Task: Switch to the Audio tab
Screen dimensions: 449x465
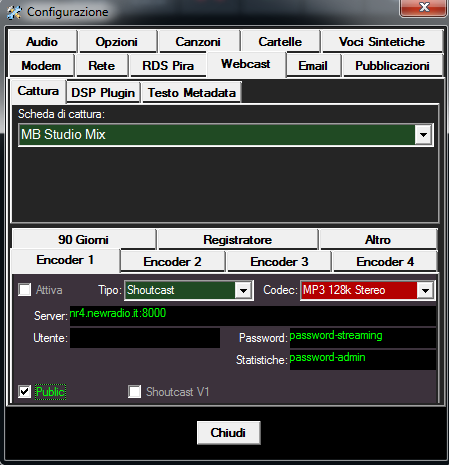Action: pos(43,42)
